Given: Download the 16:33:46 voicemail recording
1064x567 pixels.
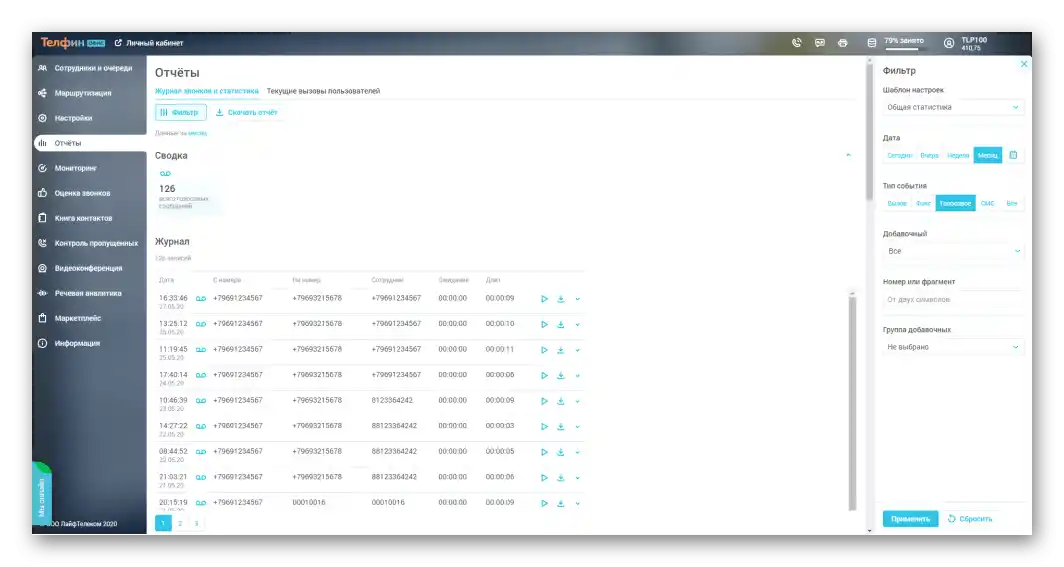Looking at the screenshot, I should 560,299.
